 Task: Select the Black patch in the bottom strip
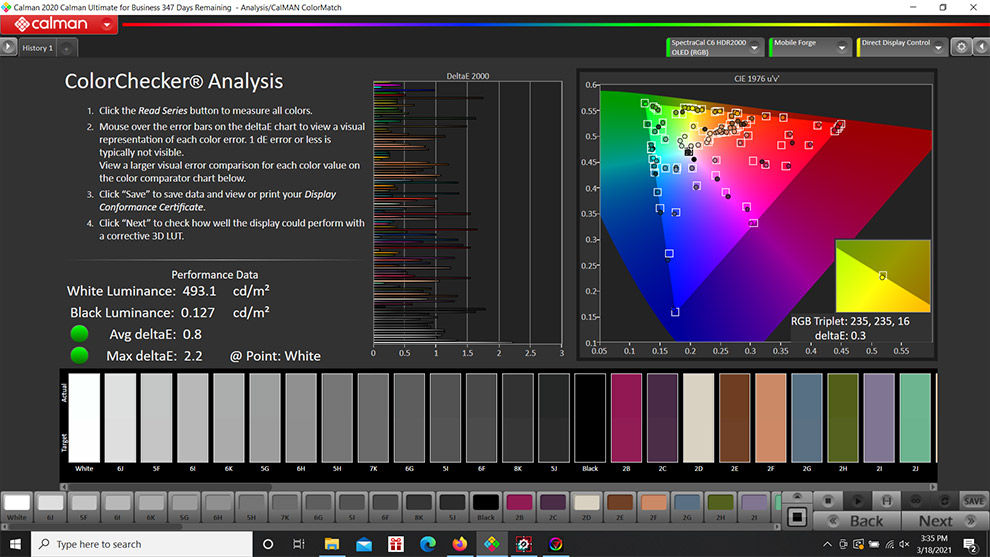point(486,506)
